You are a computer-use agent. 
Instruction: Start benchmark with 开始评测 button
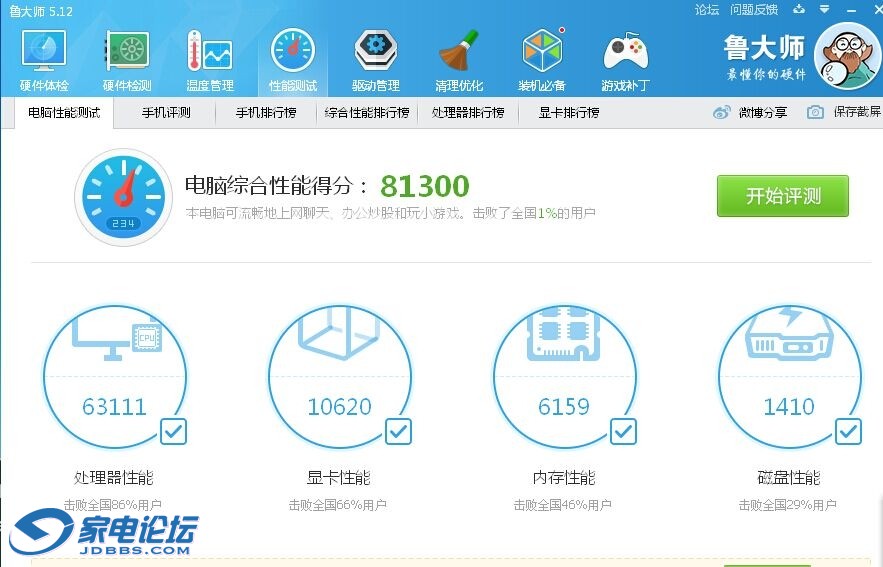pyautogui.click(x=783, y=196)
